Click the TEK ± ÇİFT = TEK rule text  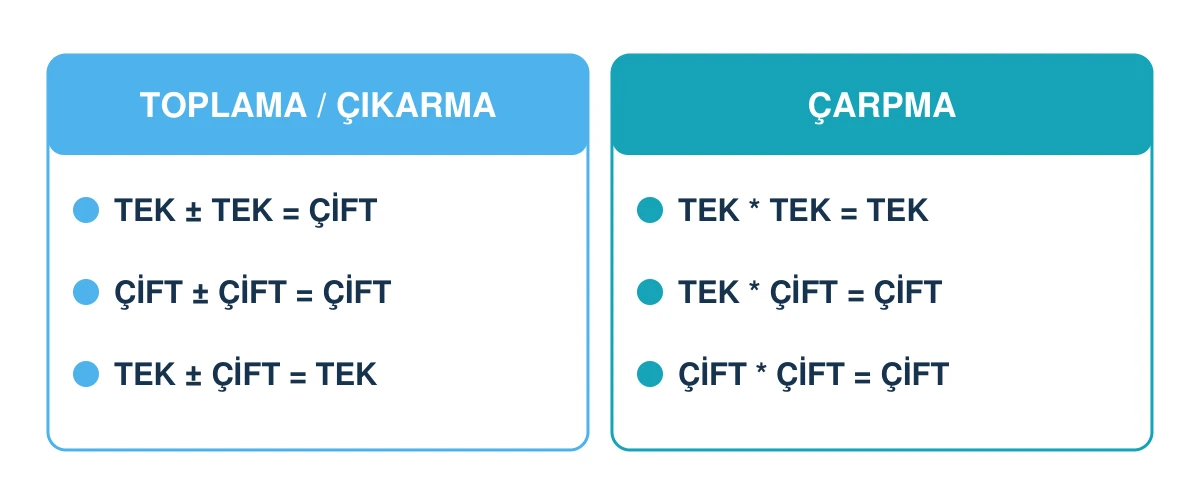pos(246,374)
